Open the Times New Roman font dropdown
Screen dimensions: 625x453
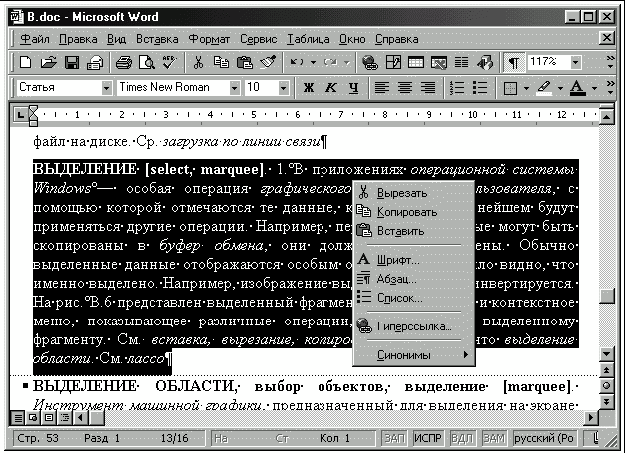tap(235, 87)
